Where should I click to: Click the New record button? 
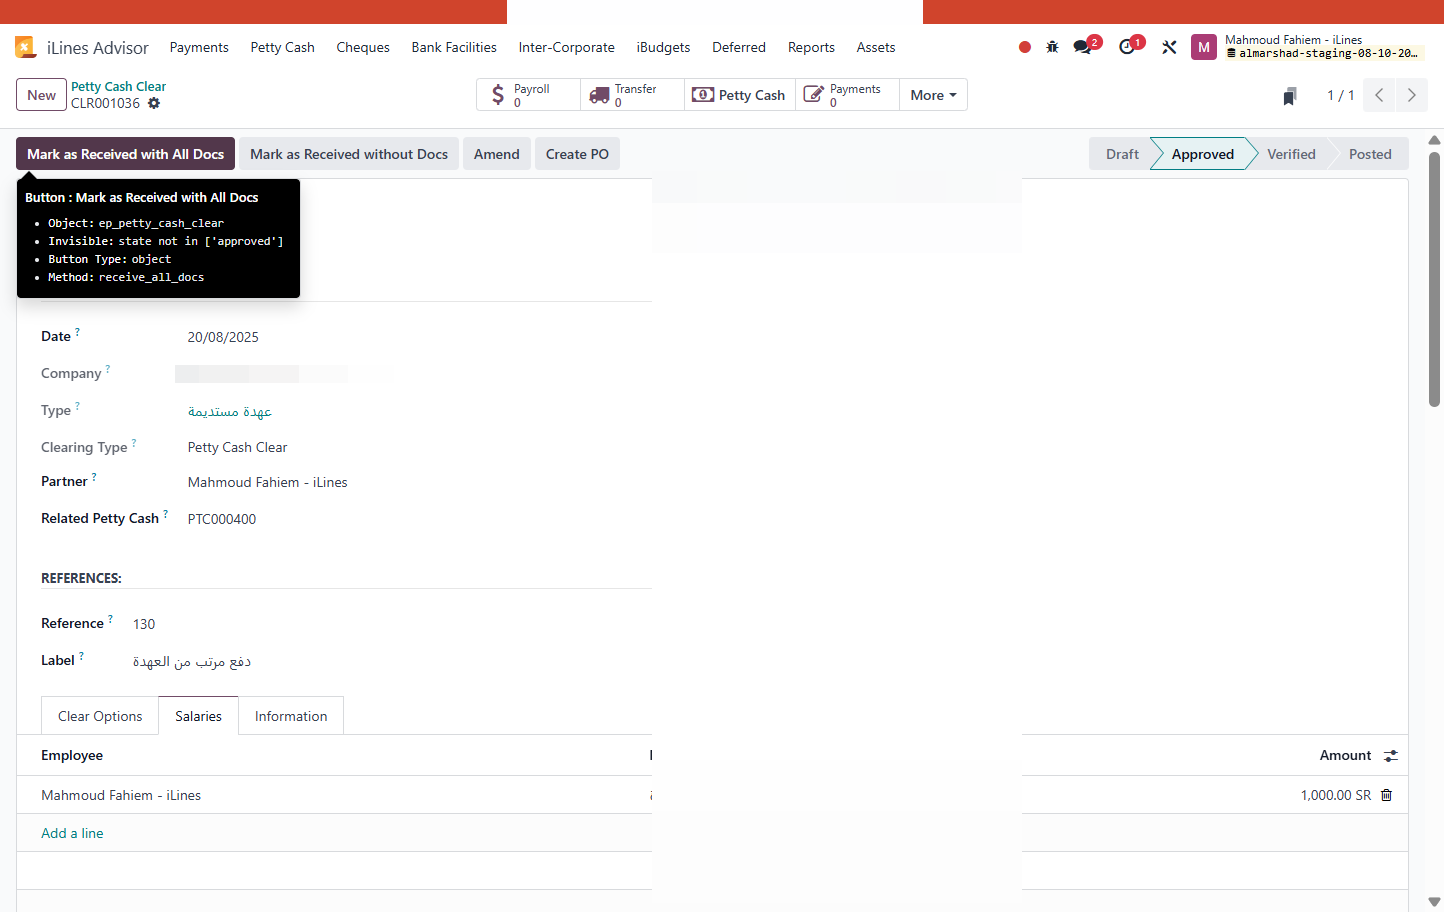click(x=41, y=95)
